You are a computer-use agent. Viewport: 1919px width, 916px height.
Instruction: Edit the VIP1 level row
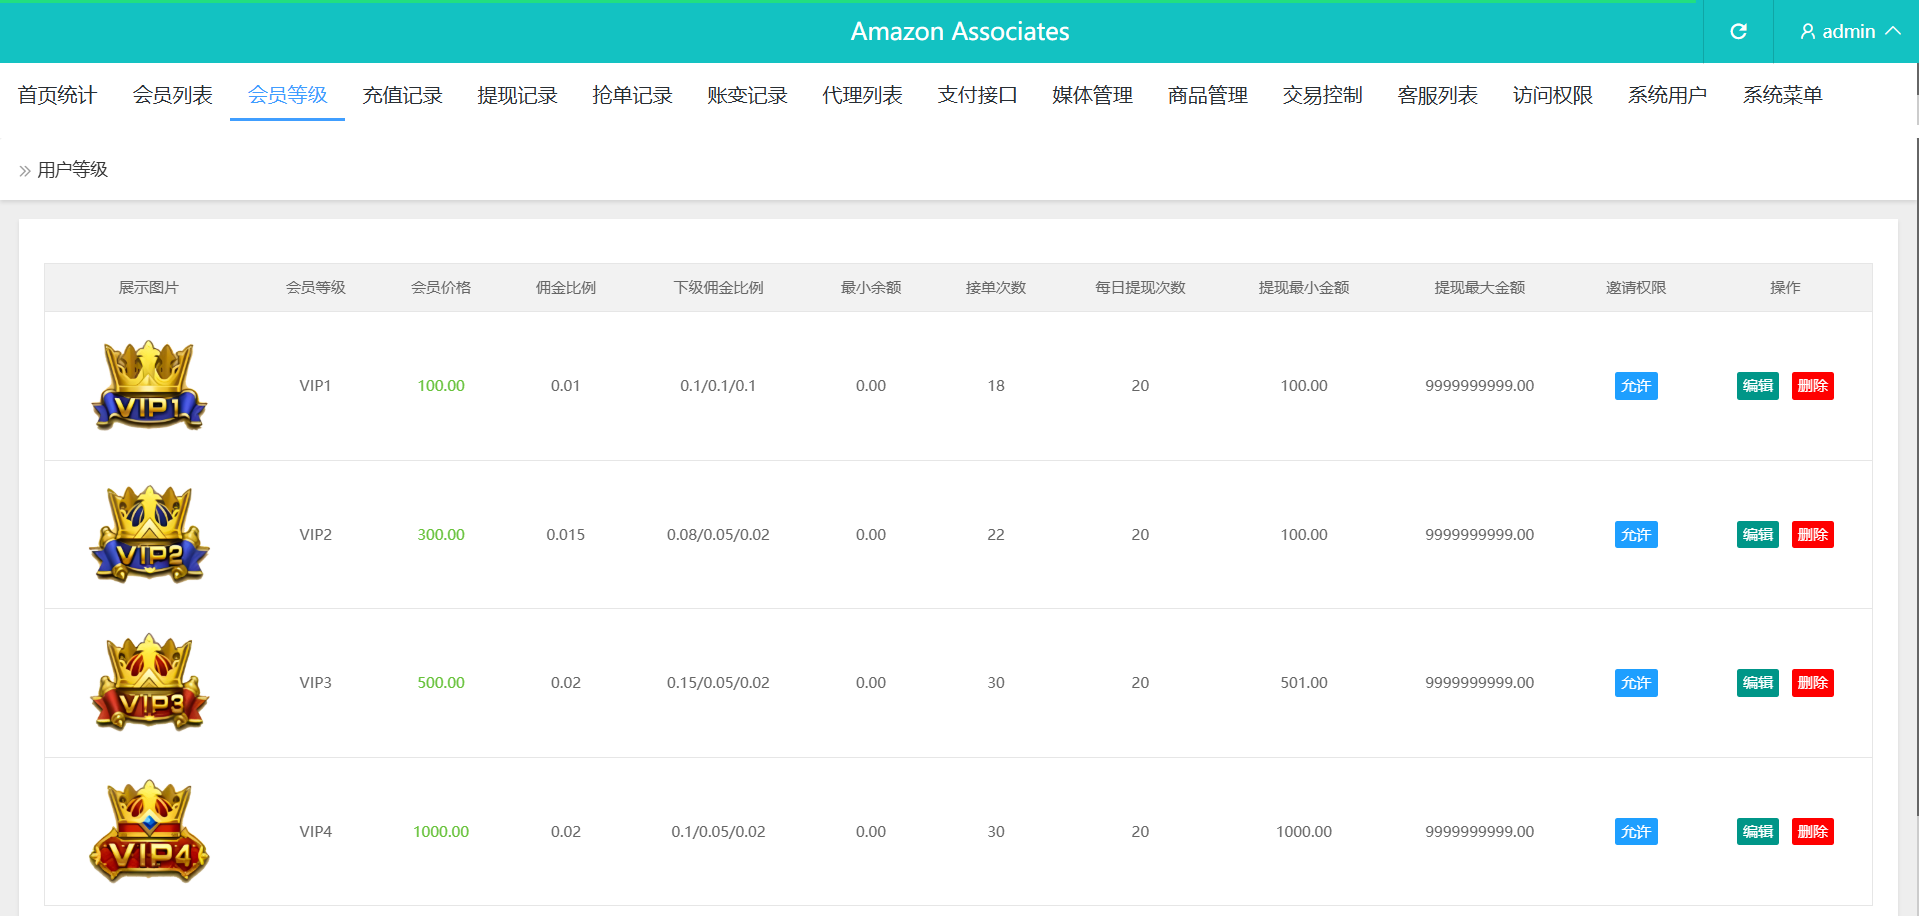pos(1757,386)
